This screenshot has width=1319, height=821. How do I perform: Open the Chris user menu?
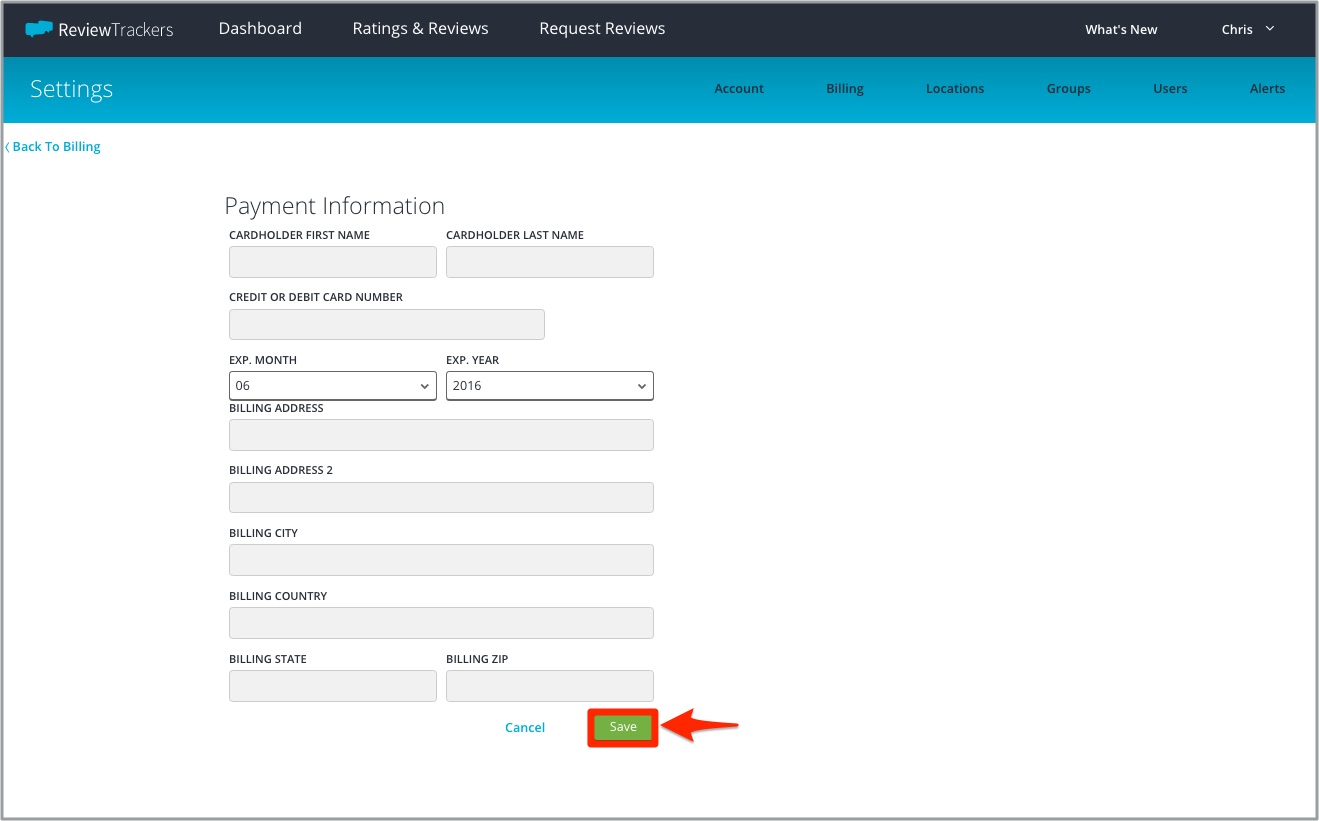1248,29
